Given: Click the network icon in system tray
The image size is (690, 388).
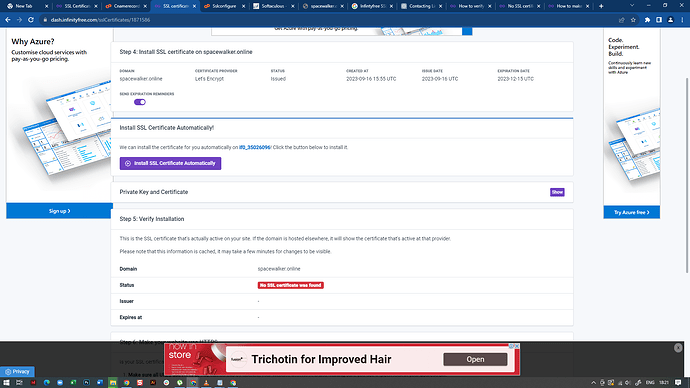Looking at the screenshot, I should 620,383.
